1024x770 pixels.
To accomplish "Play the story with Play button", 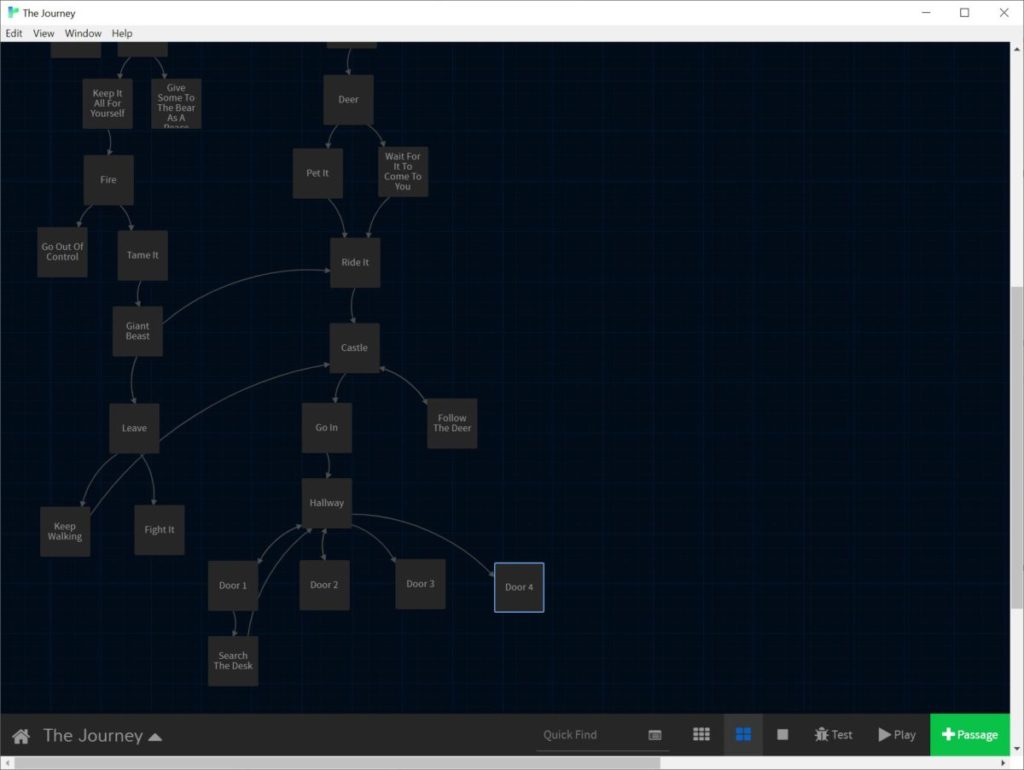I will 897,735.
